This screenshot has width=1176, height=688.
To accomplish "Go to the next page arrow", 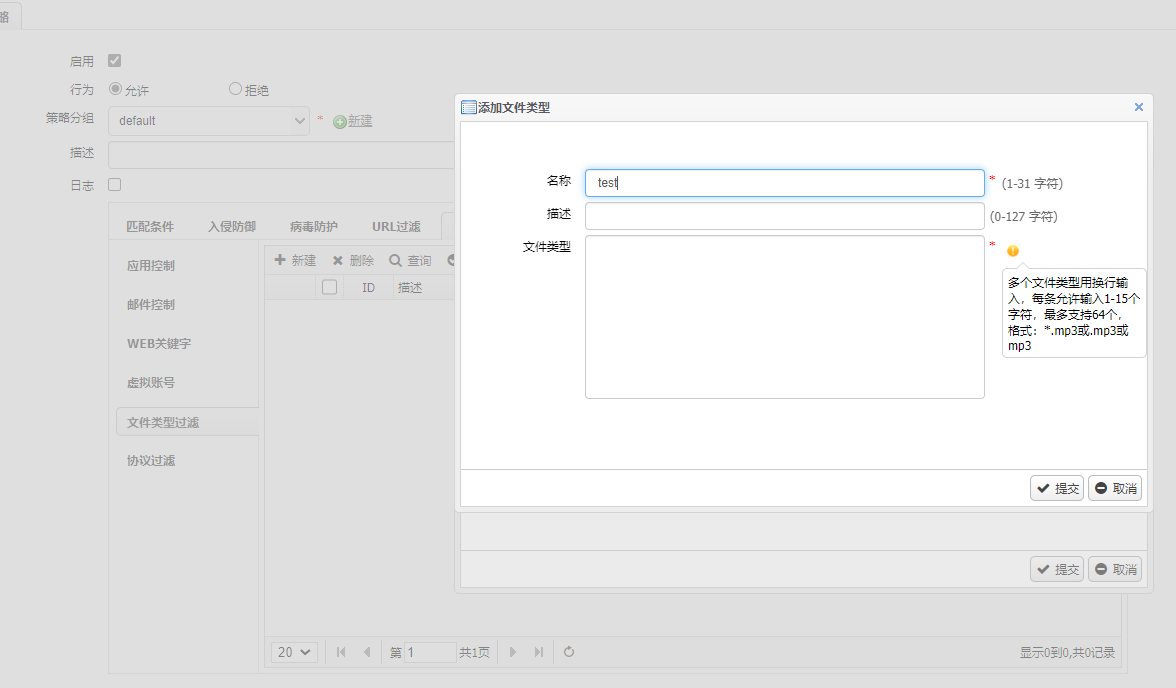I will 513,652.
